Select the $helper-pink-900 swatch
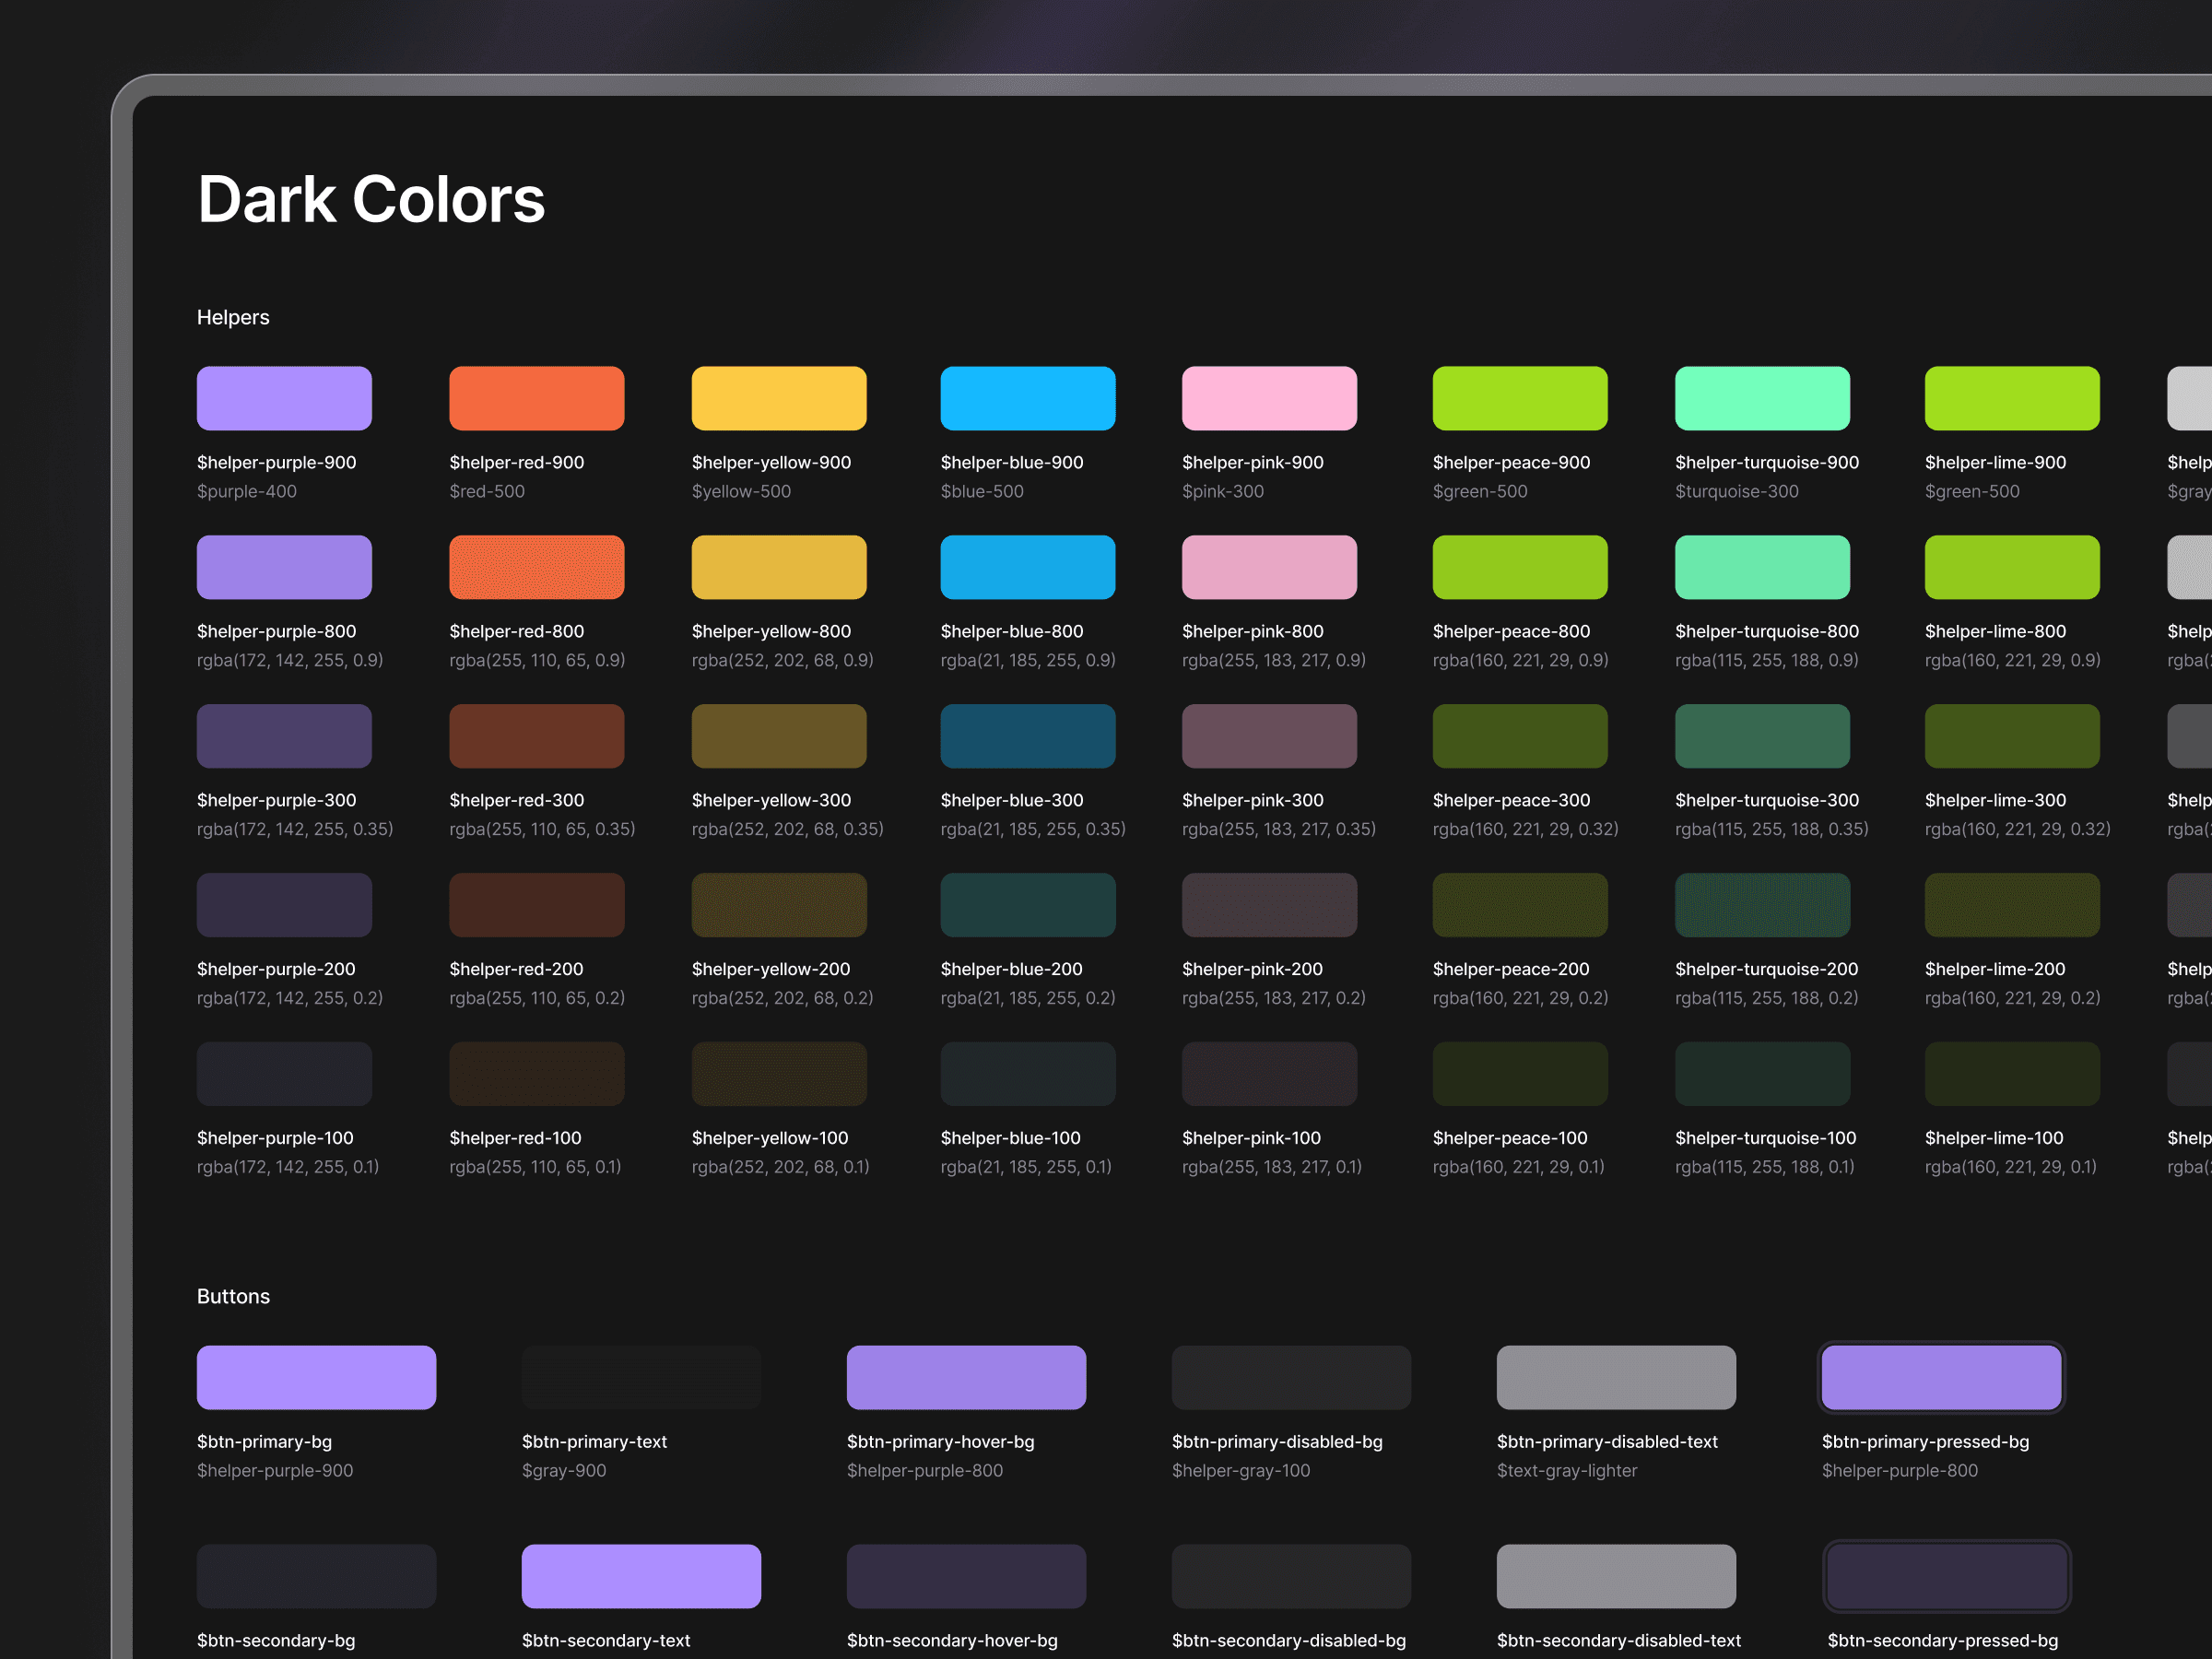This screenshot has width=2212, height=1659. (x=1269, y=398)
